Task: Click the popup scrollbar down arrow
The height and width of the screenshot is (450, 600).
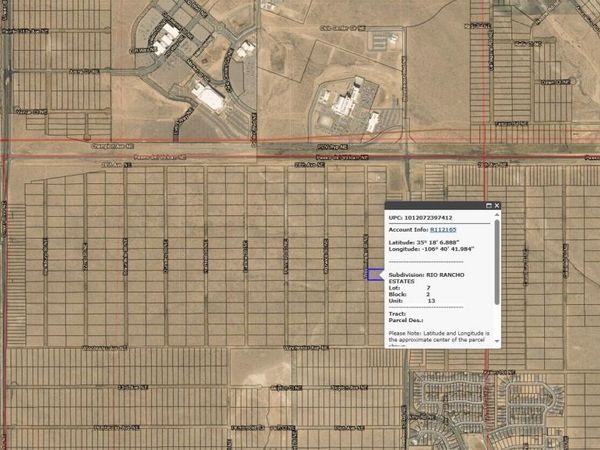Action: pyautogui.click(x=497, y=341)
